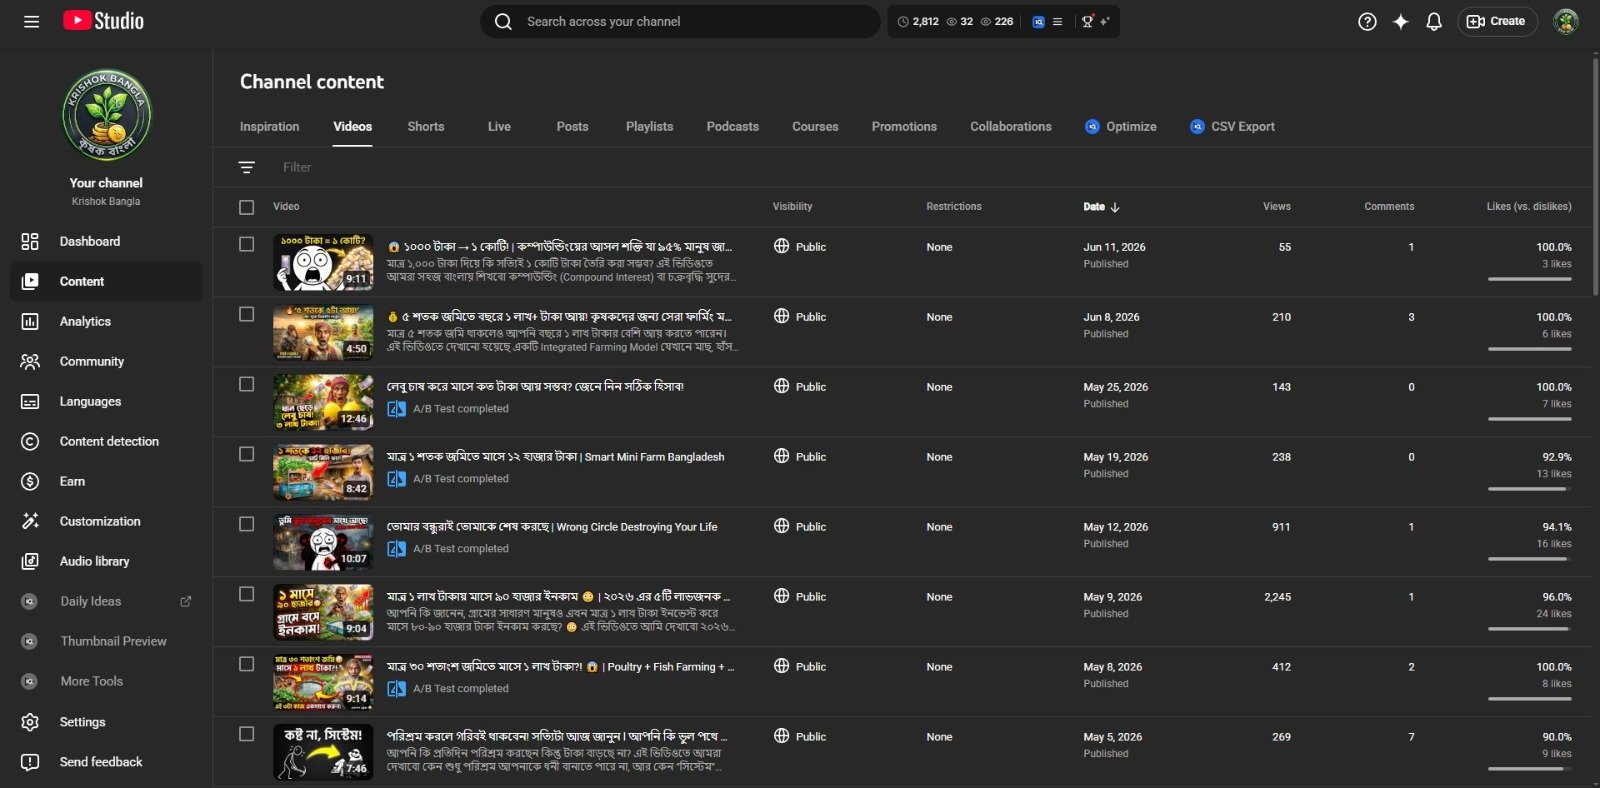This screenshot has width=1600, height=788.
Task: Open the Promotions tab
Action: point(904,127)
